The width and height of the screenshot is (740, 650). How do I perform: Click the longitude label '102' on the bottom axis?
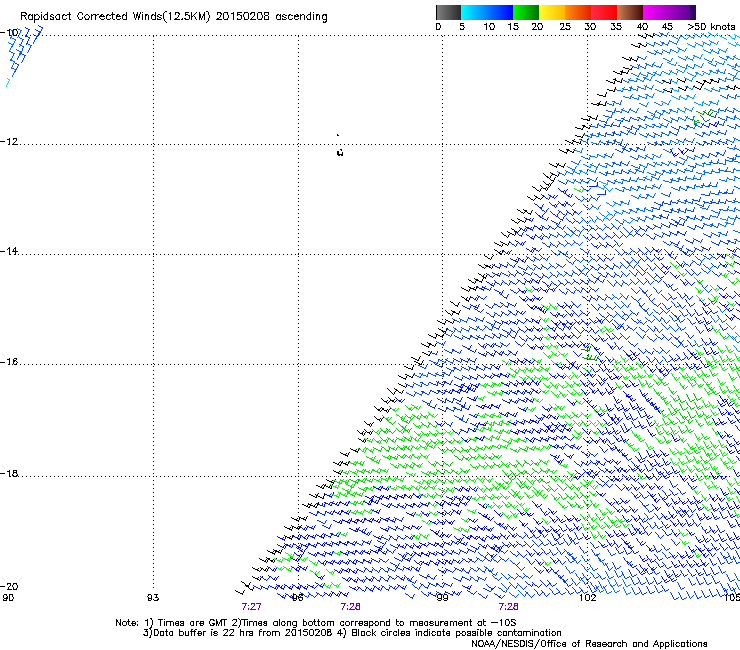point(588,598)
